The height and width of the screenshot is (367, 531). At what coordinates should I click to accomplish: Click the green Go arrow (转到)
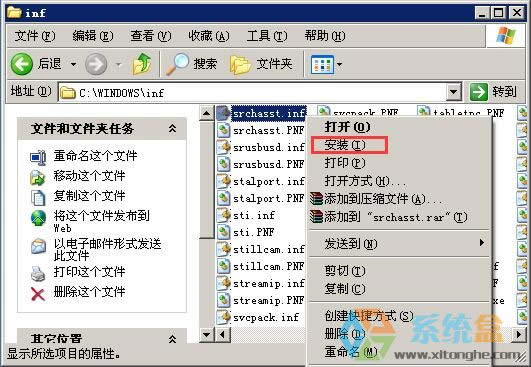[x=479, y=92]
